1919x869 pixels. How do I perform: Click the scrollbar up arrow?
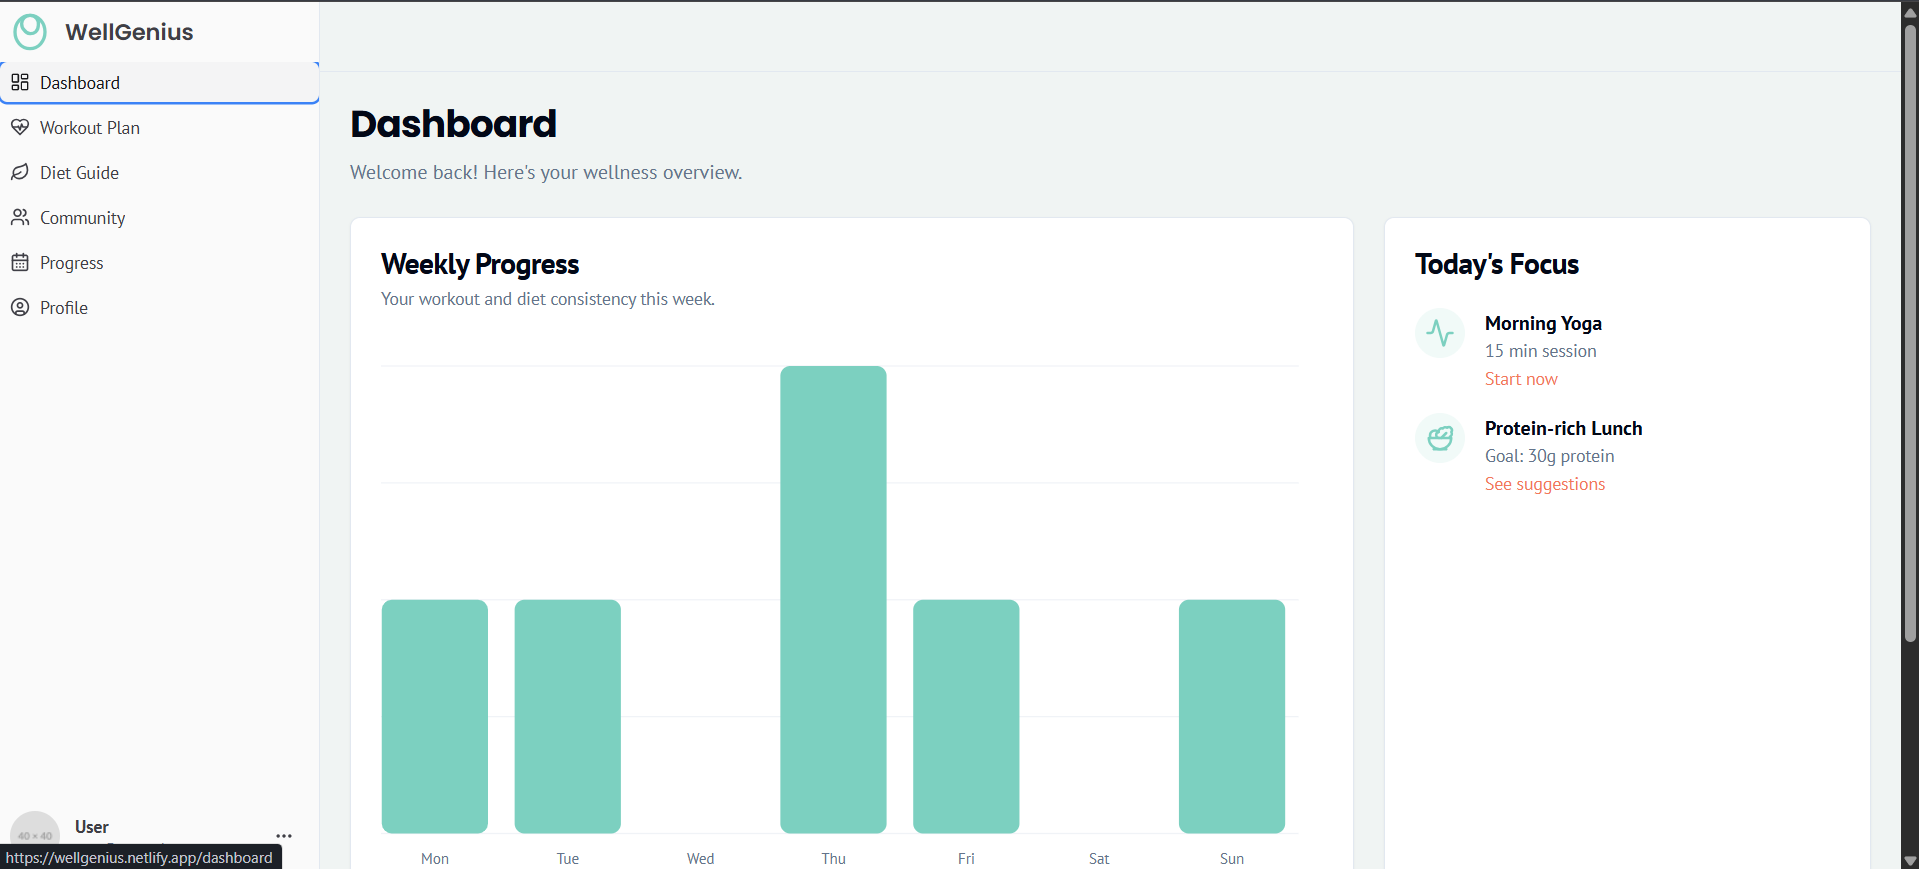[1910, 11]
